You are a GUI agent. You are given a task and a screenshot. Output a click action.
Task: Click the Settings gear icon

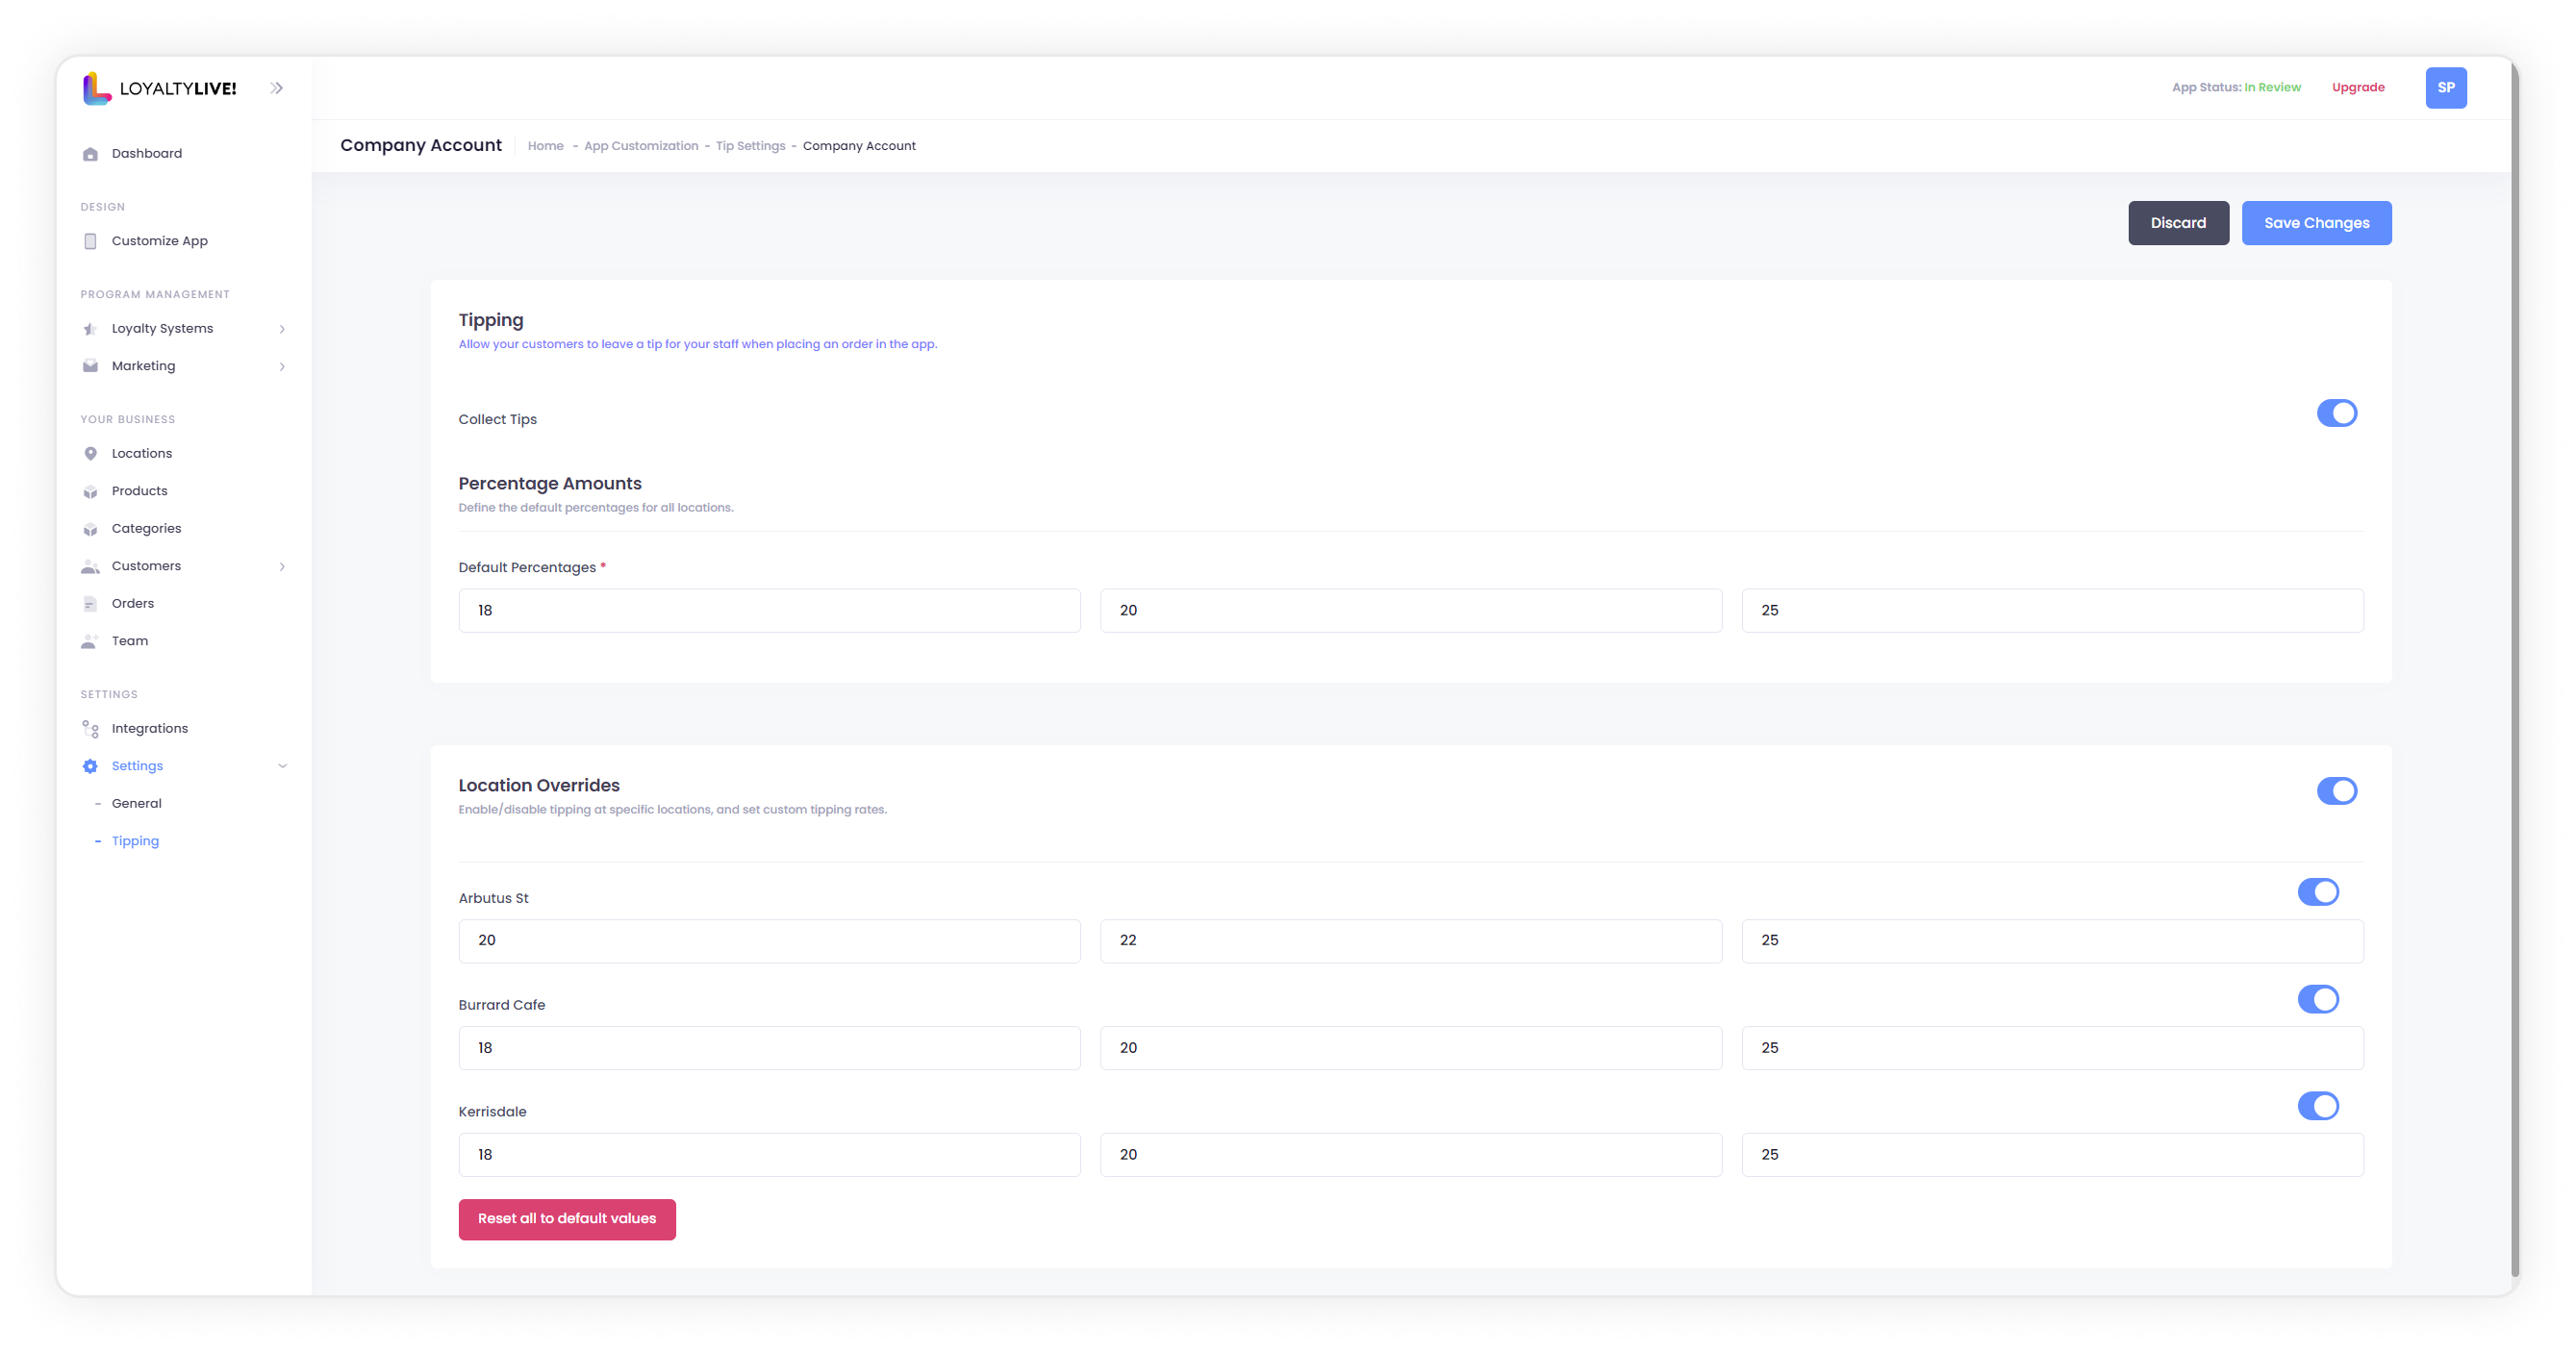coord(90,766)
